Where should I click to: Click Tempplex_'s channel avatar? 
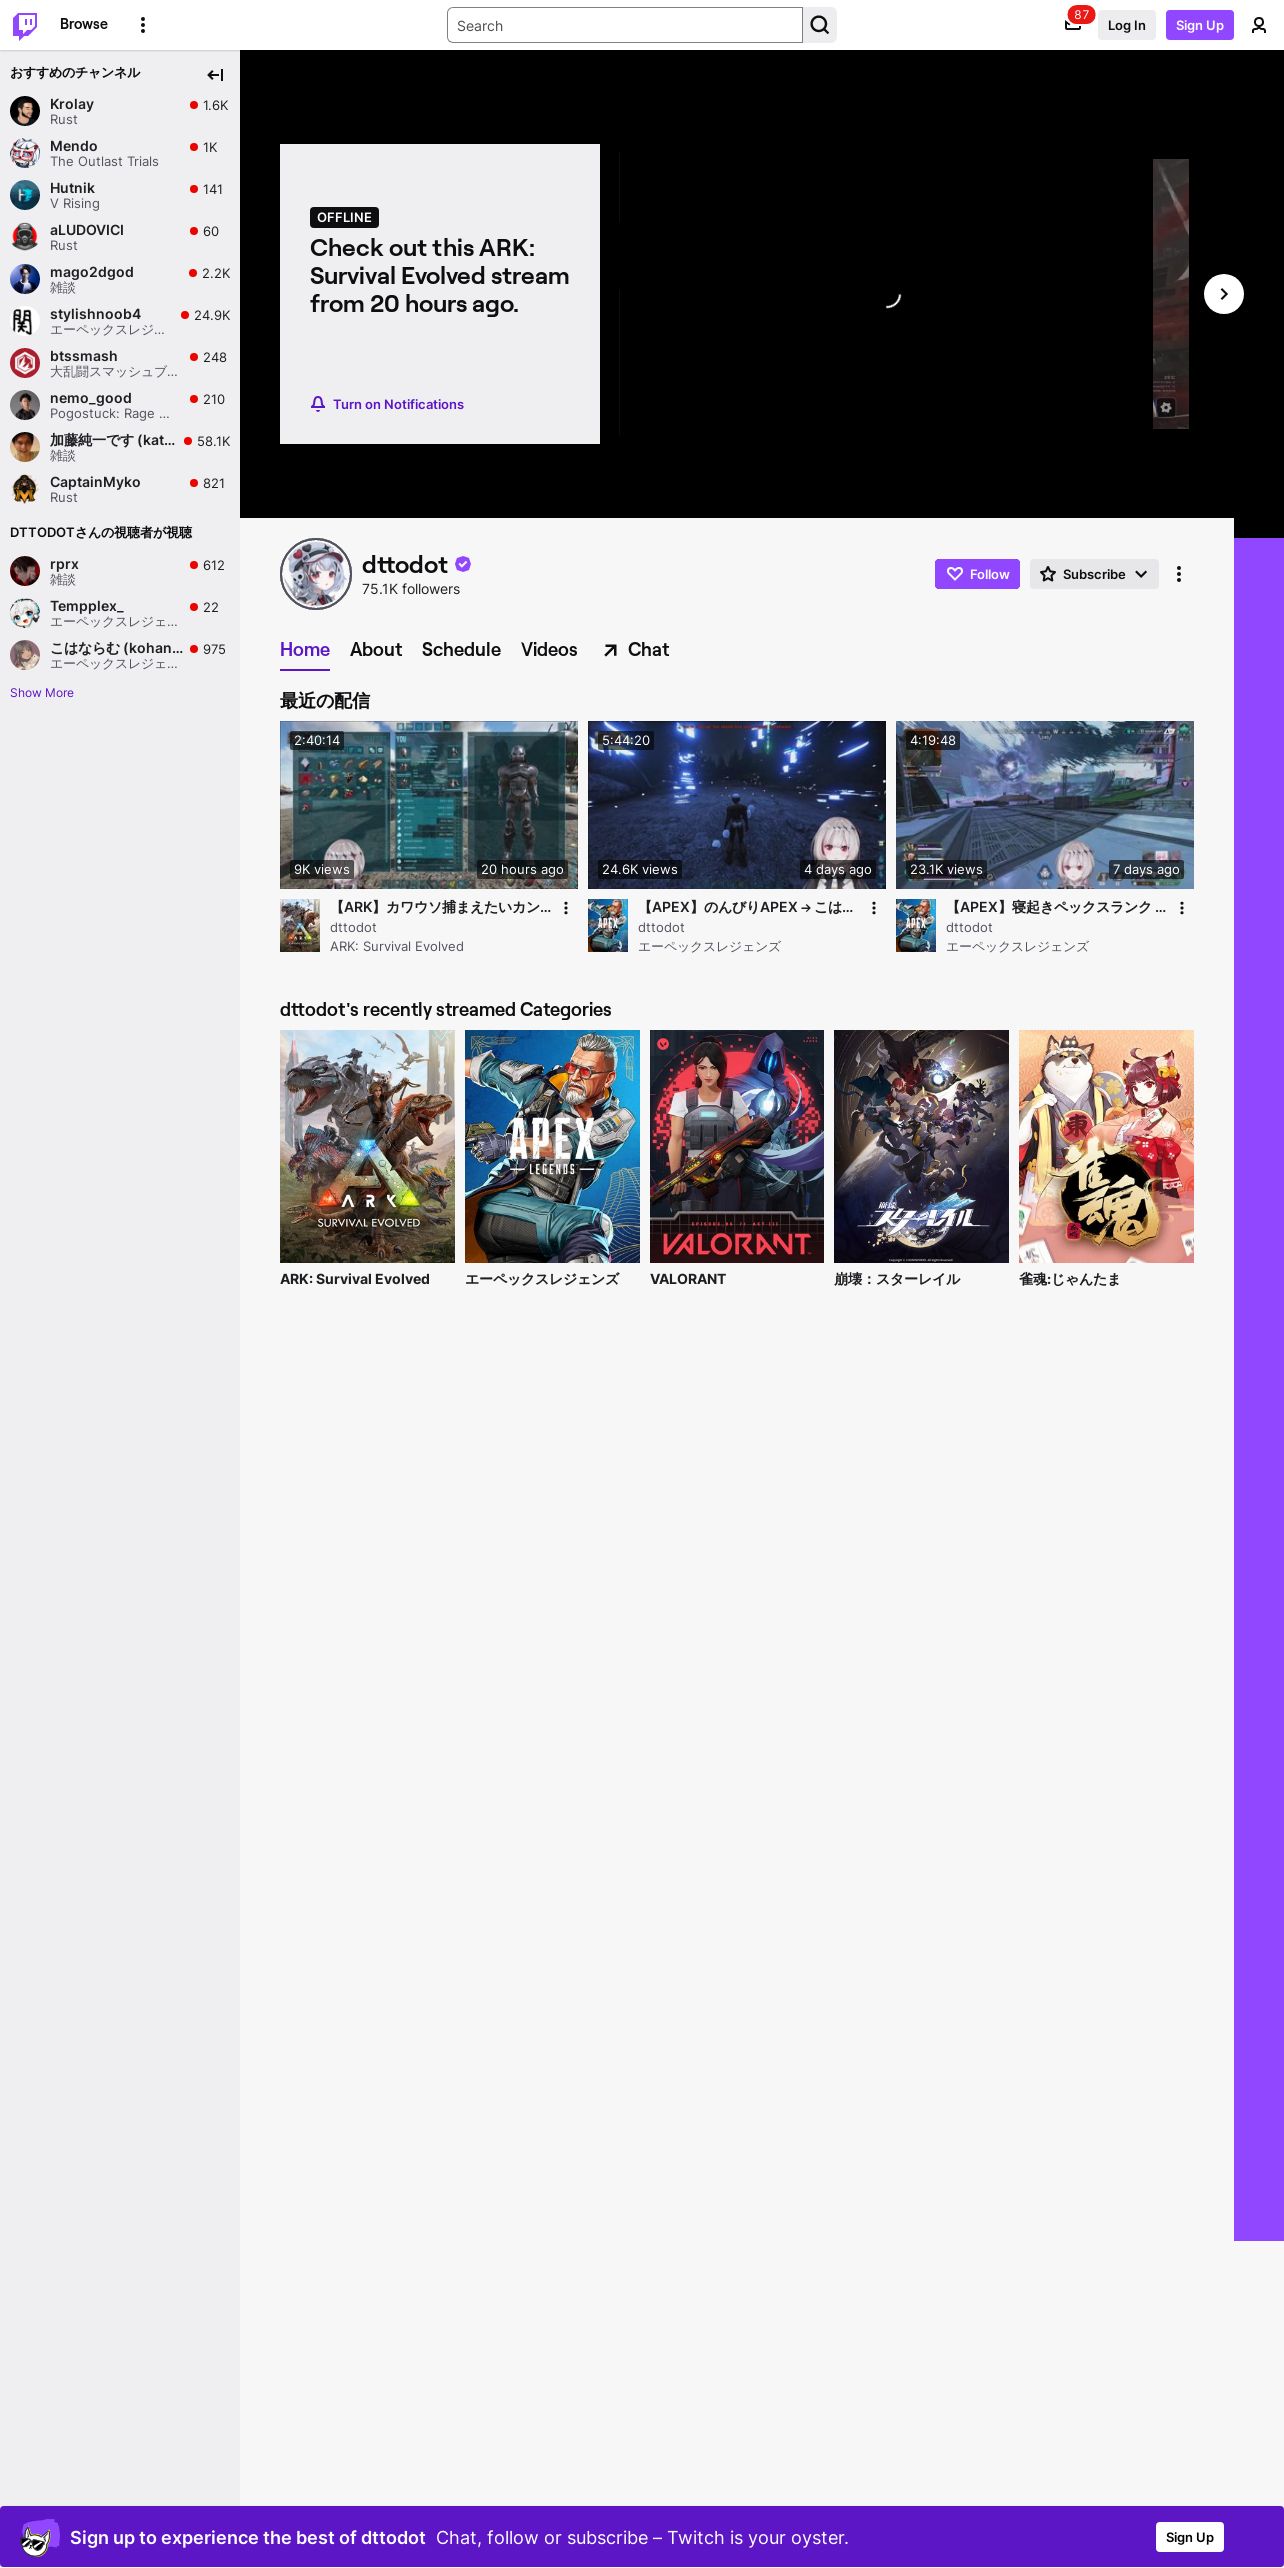click(x=25, y=613)
